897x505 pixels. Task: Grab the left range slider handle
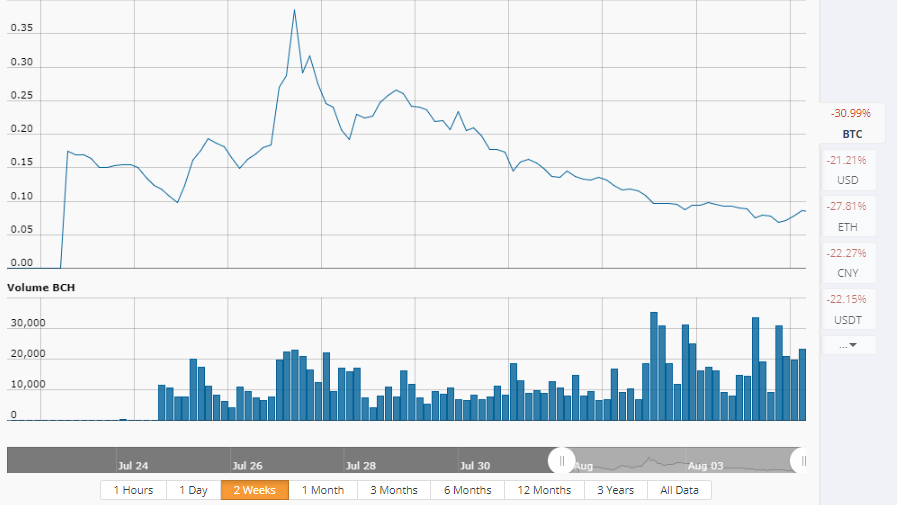pyautogui.click(x=561, y=460)
